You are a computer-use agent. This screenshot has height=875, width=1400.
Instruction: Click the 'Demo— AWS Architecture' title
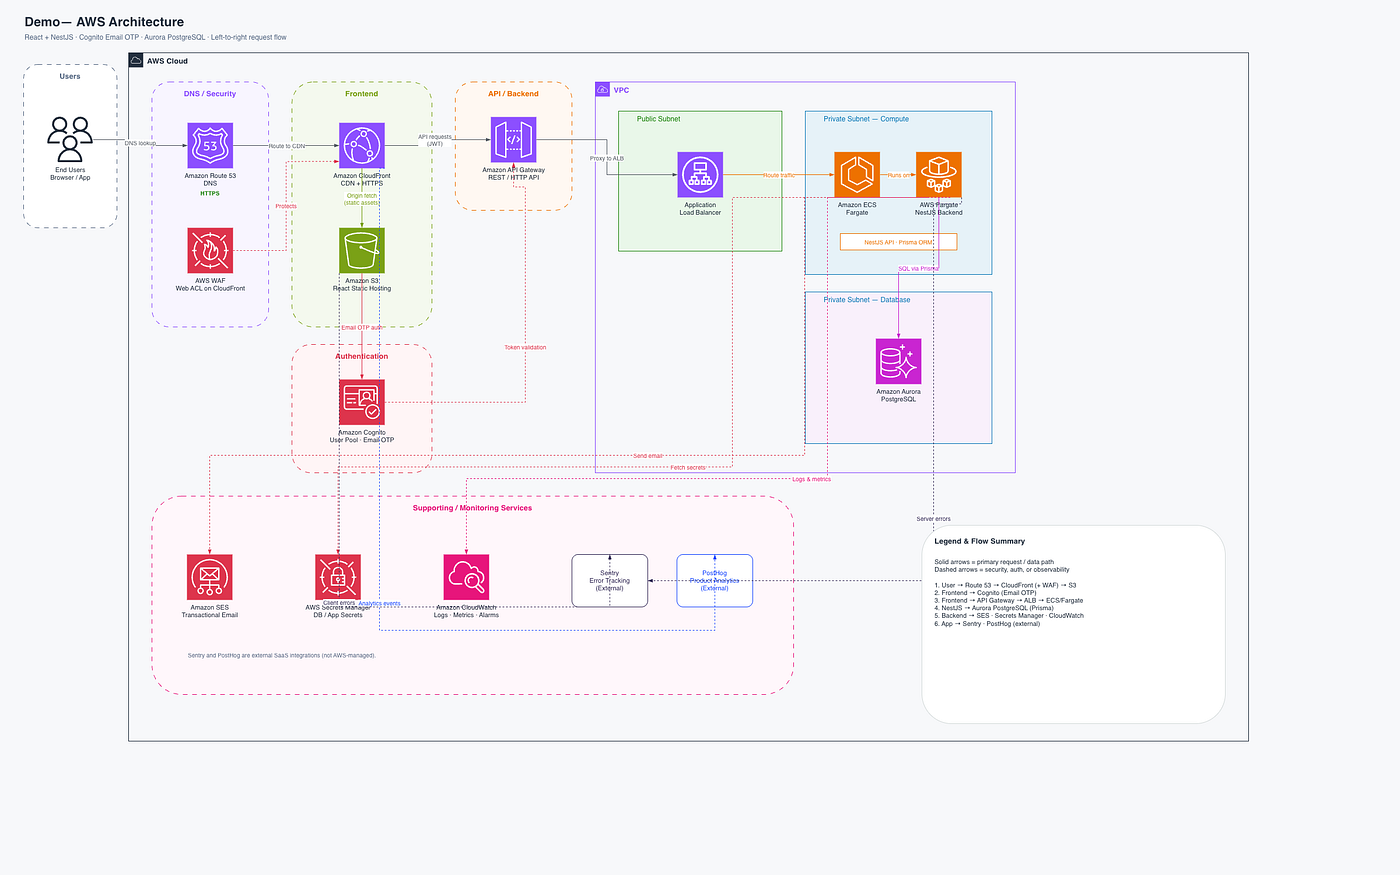pyautogui.click(x=104, y=21)
